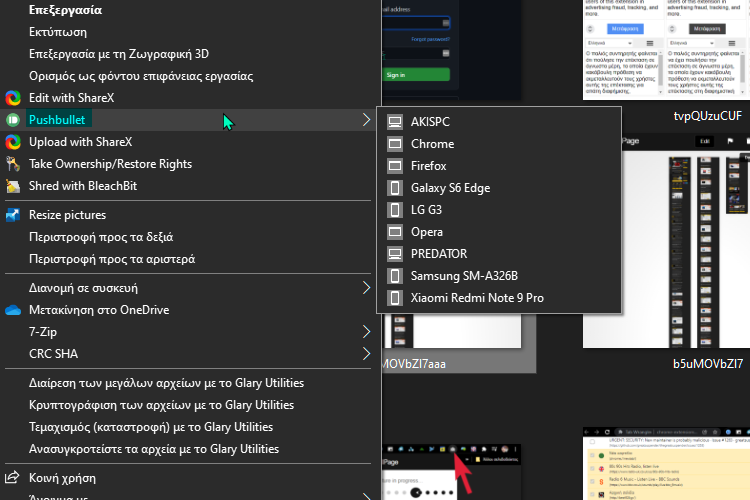Click the b5uMOVbZI7 file name
The width and height of the screenshot is (750, 500).
pos(708,364)
